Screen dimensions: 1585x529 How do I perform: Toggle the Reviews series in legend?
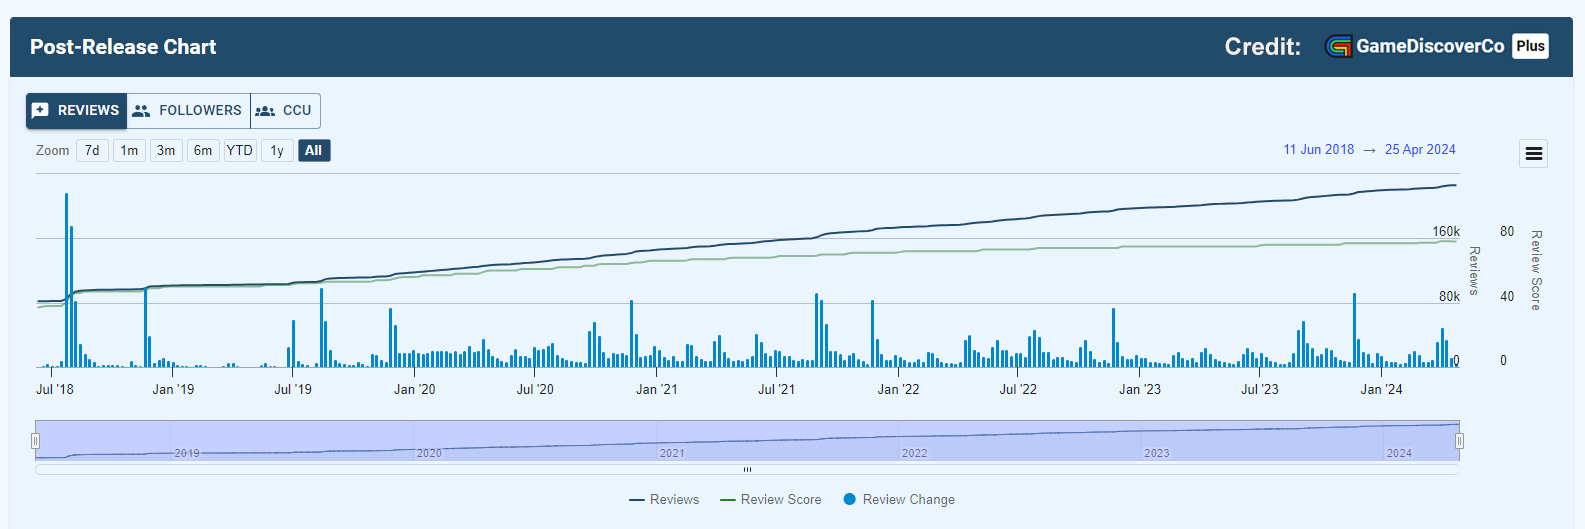click(664, 500)
